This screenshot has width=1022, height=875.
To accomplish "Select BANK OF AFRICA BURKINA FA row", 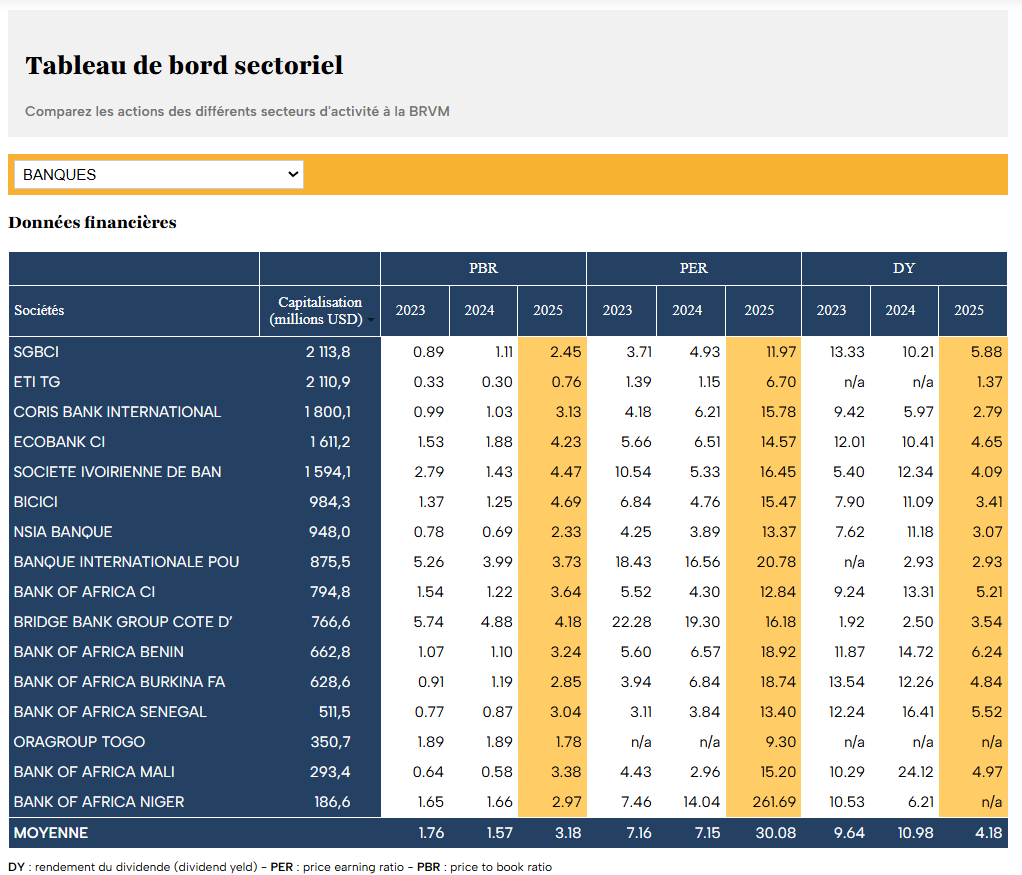I will tap(119, 682).
